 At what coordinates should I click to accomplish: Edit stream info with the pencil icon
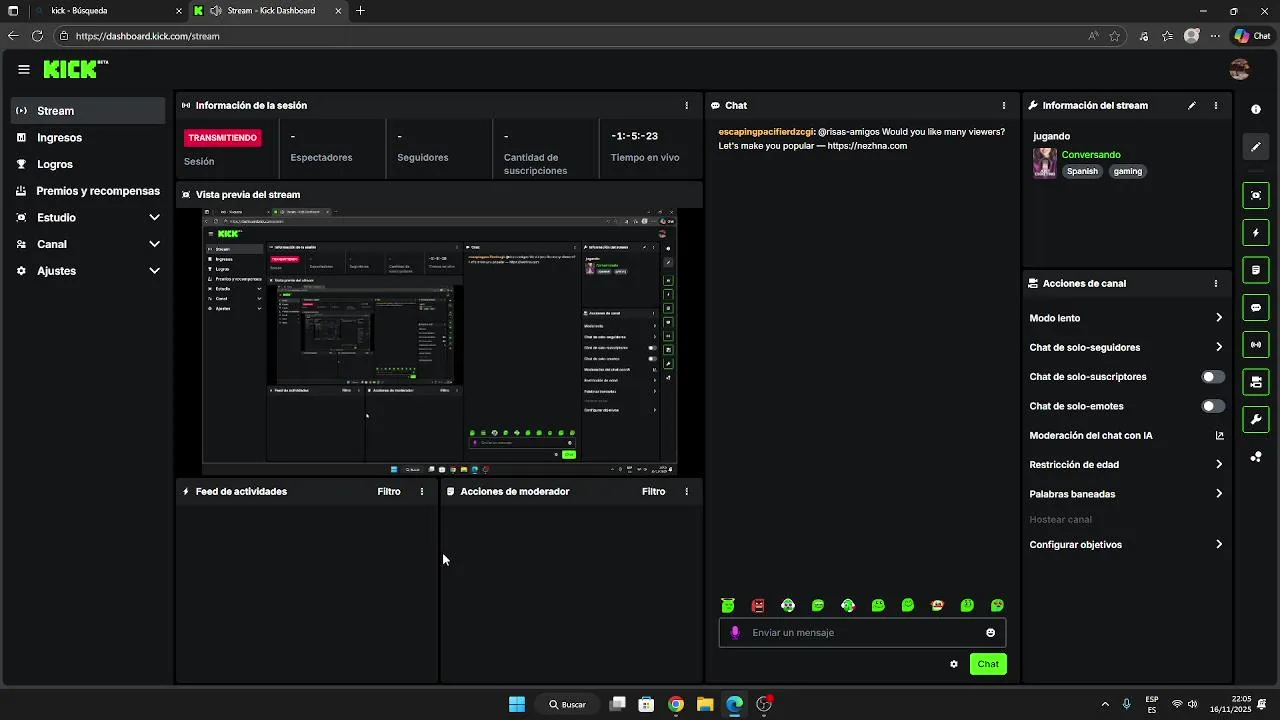coord(1192,105)
